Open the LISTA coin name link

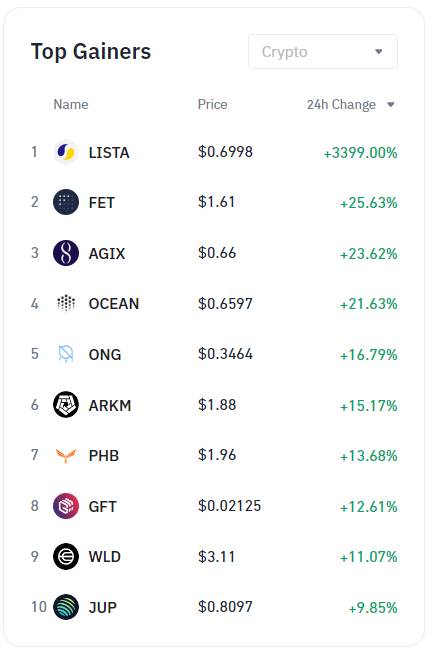pos(109,153)
